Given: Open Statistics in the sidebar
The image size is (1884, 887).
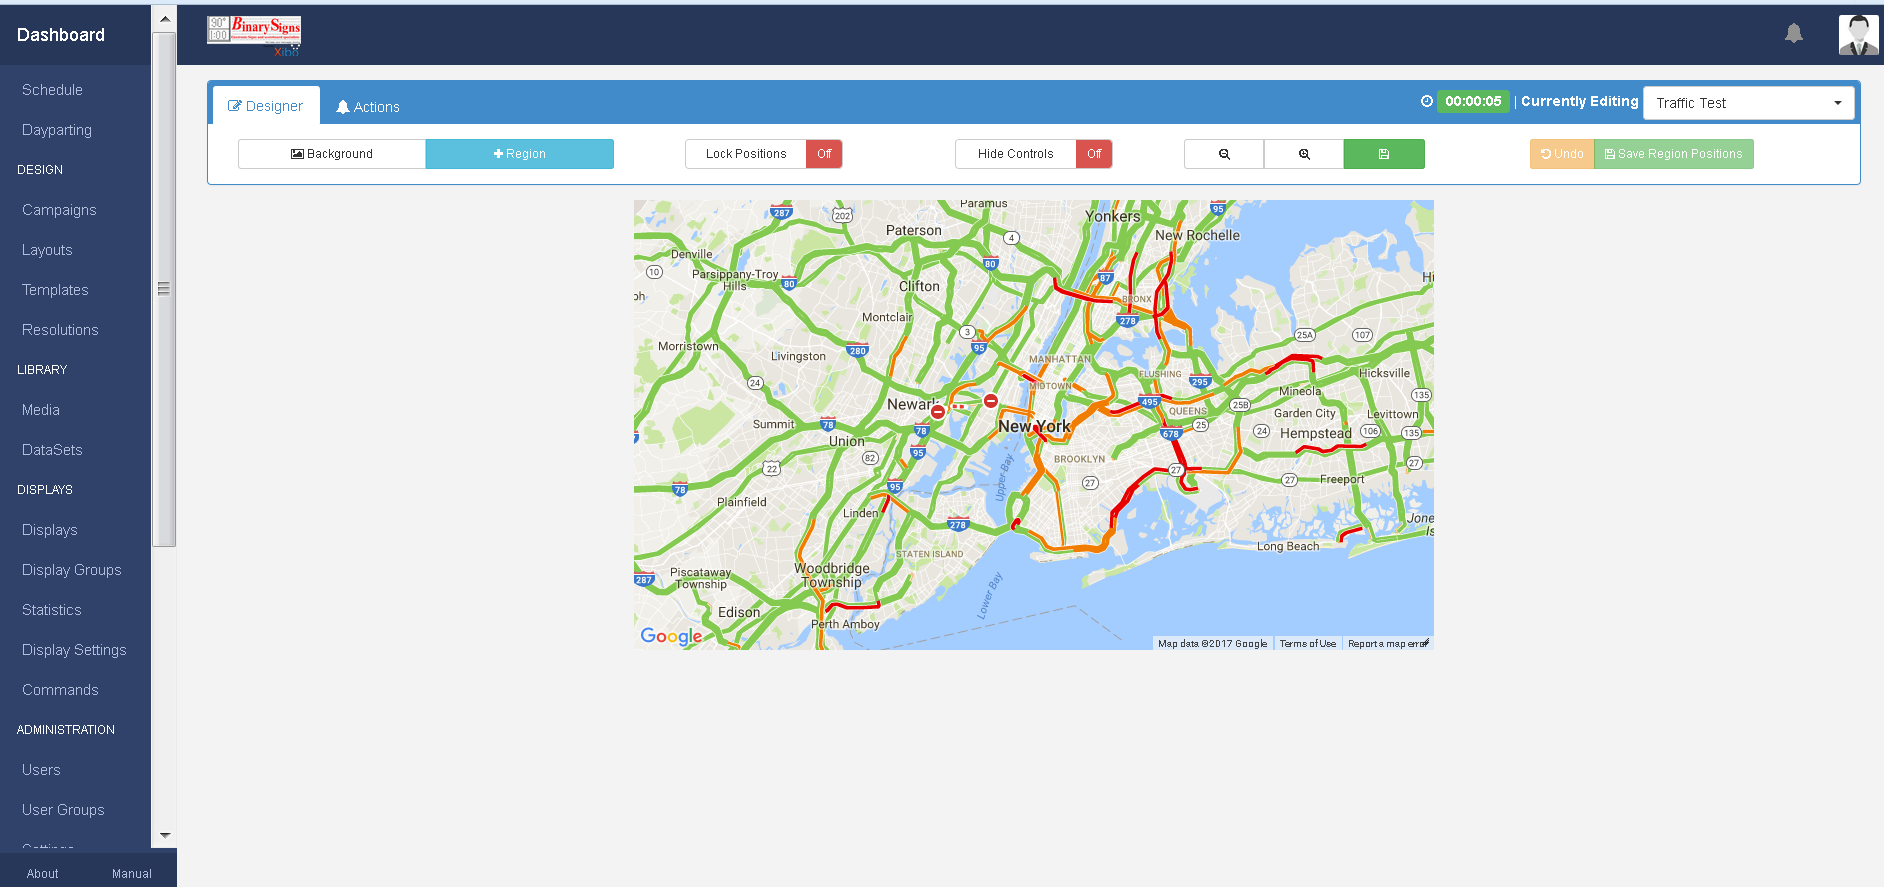Looking at the screenshot, I should (52, 610).
